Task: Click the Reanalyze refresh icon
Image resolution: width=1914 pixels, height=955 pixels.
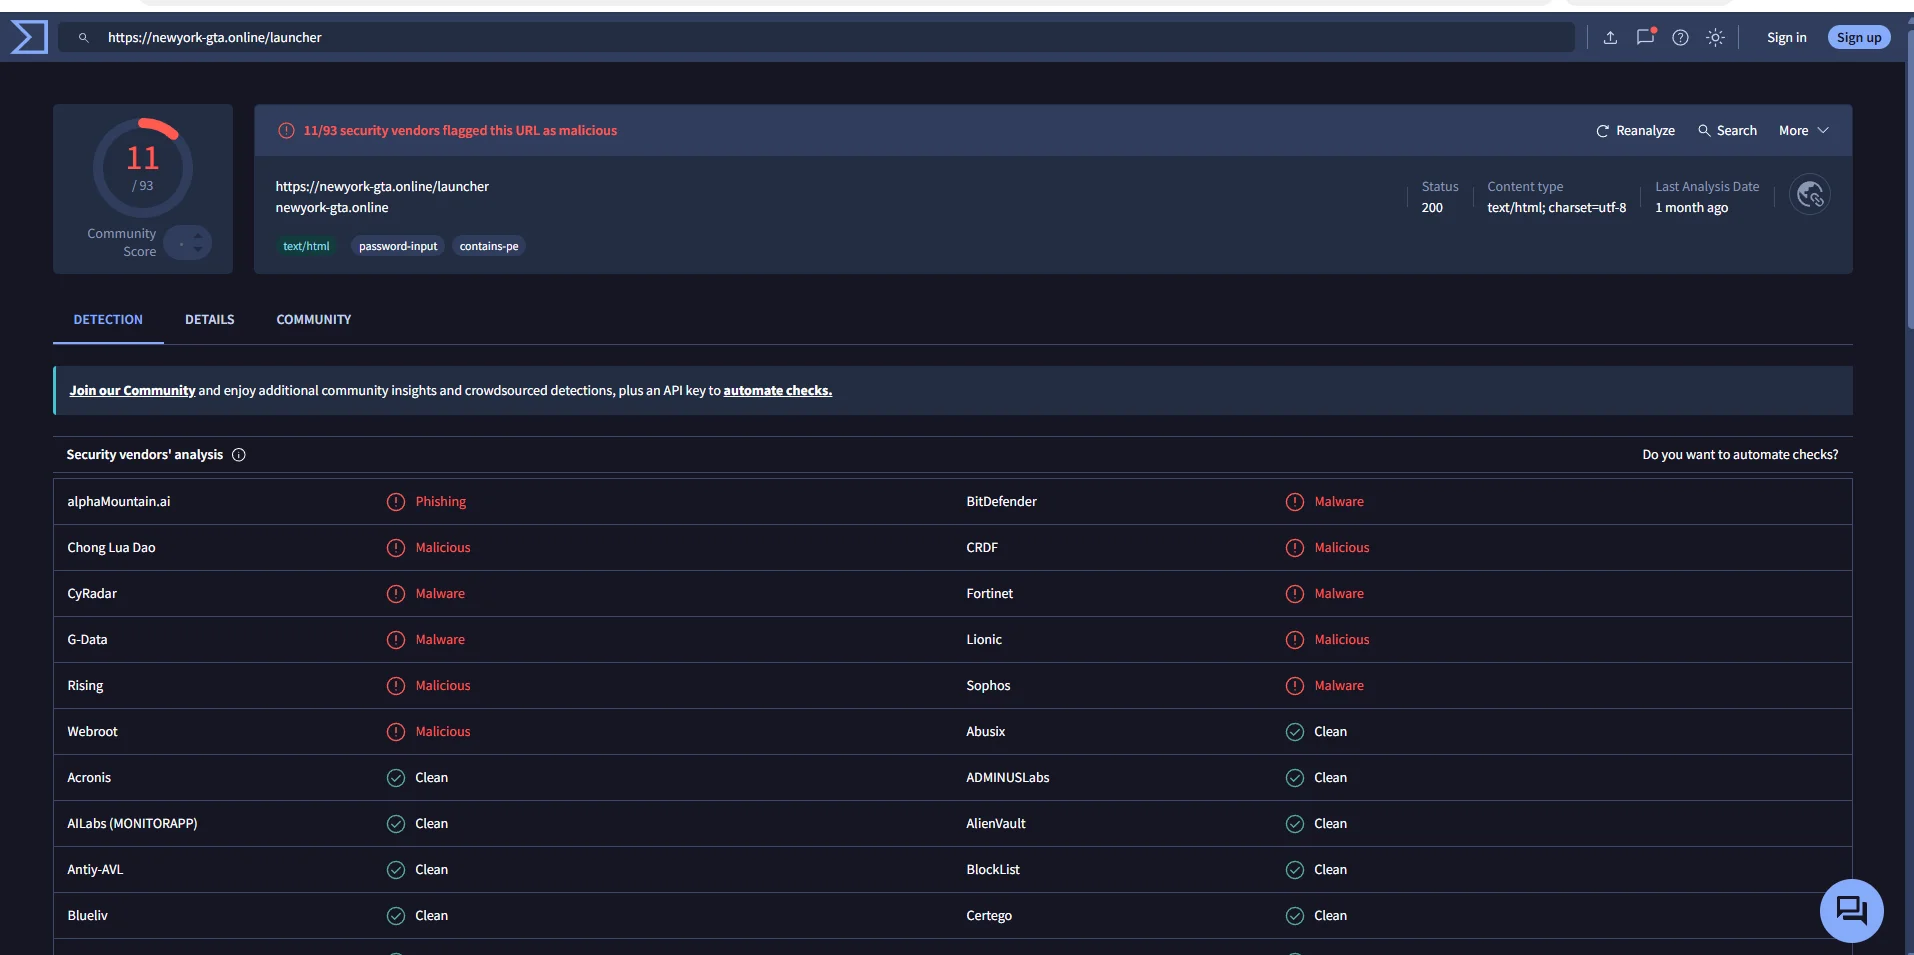Action: coord(1602,131)
